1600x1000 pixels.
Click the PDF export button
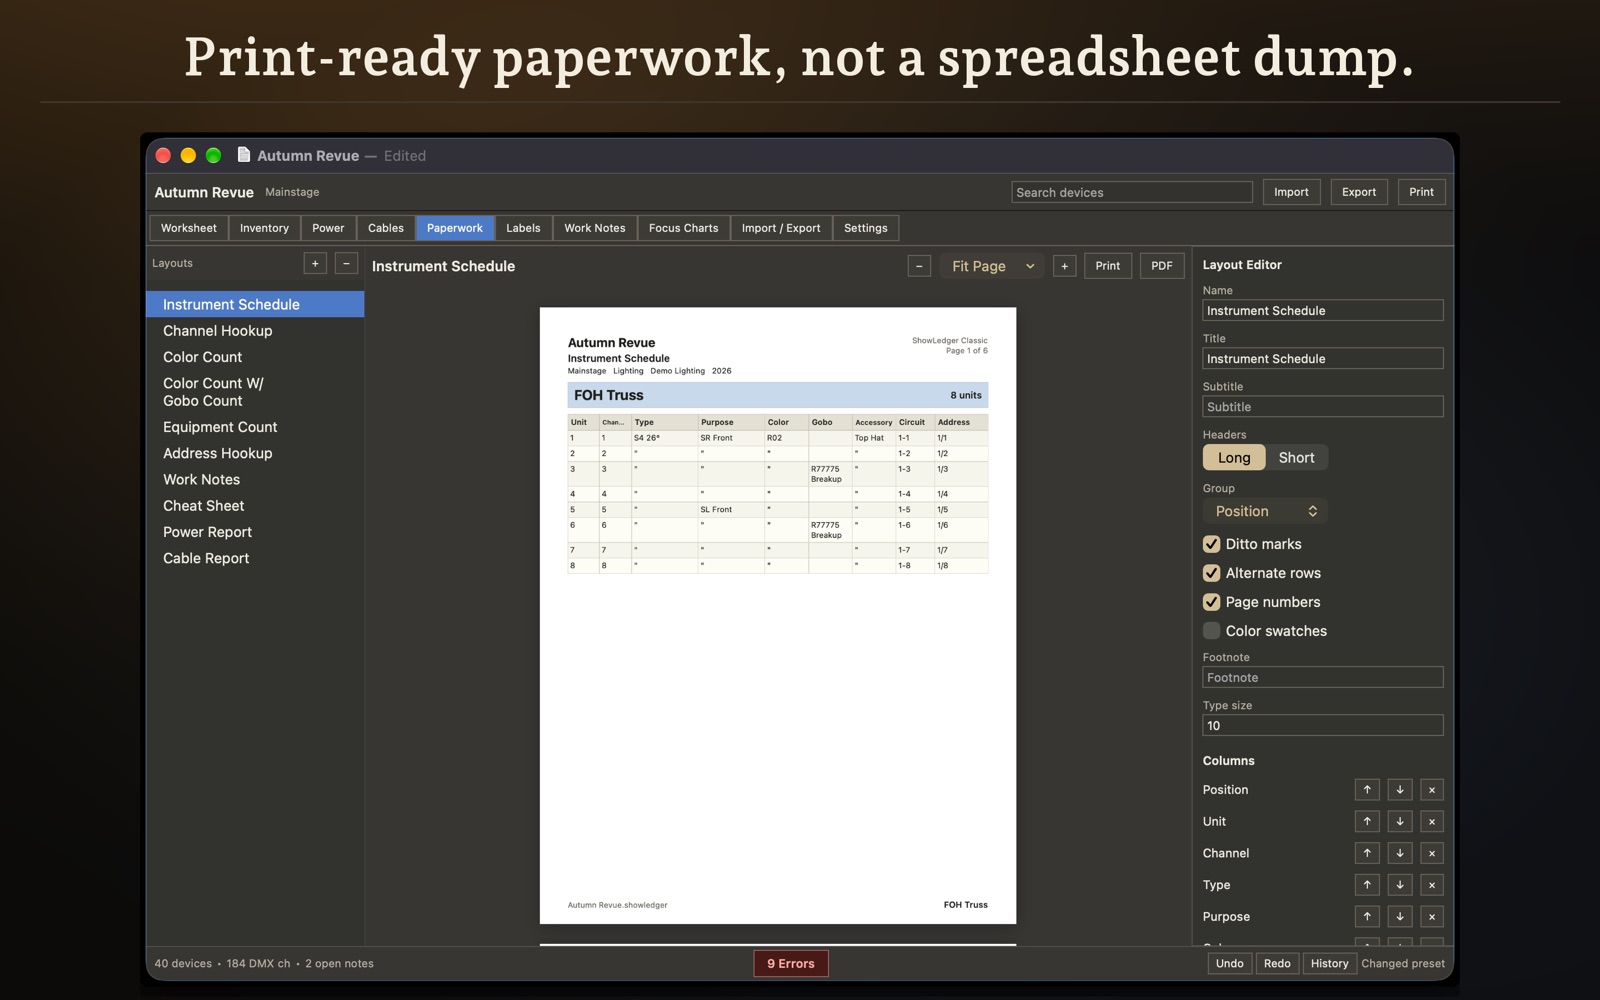(x=1162, y=266)
